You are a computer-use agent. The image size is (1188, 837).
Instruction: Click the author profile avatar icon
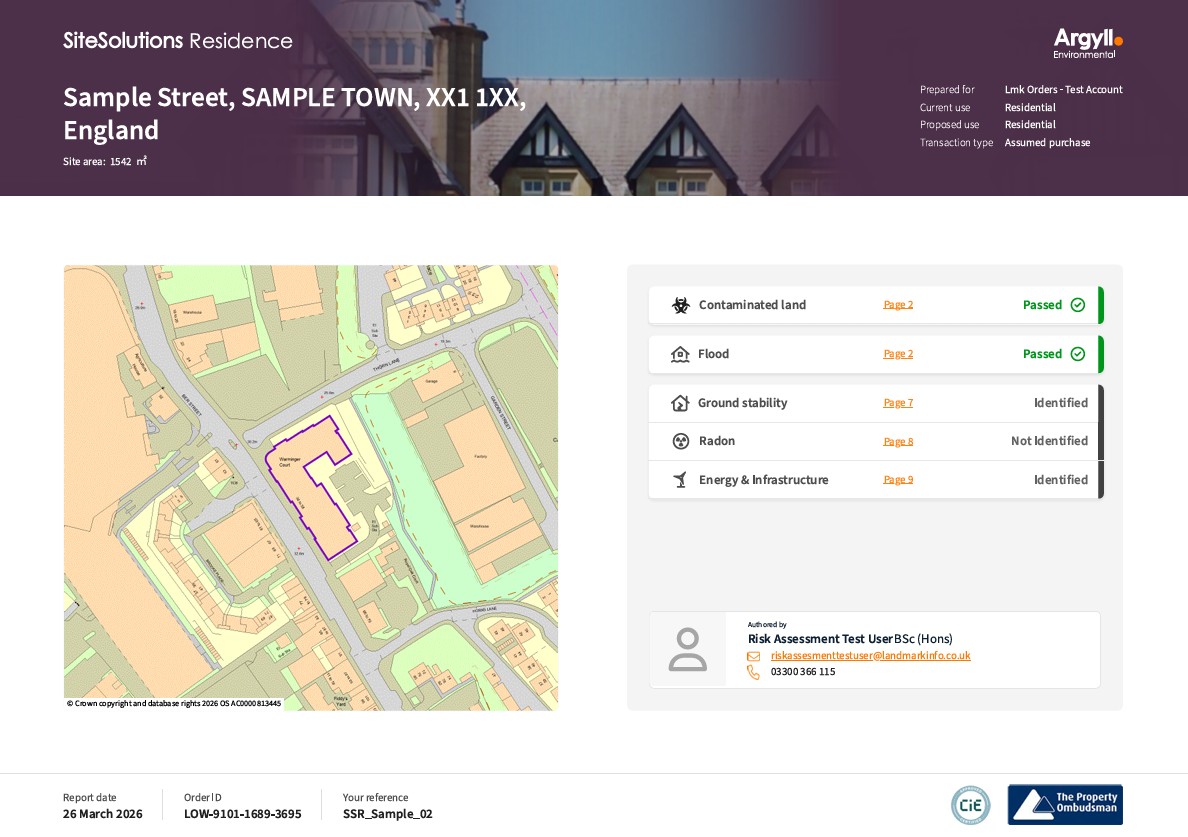click(x=688, y=650)
